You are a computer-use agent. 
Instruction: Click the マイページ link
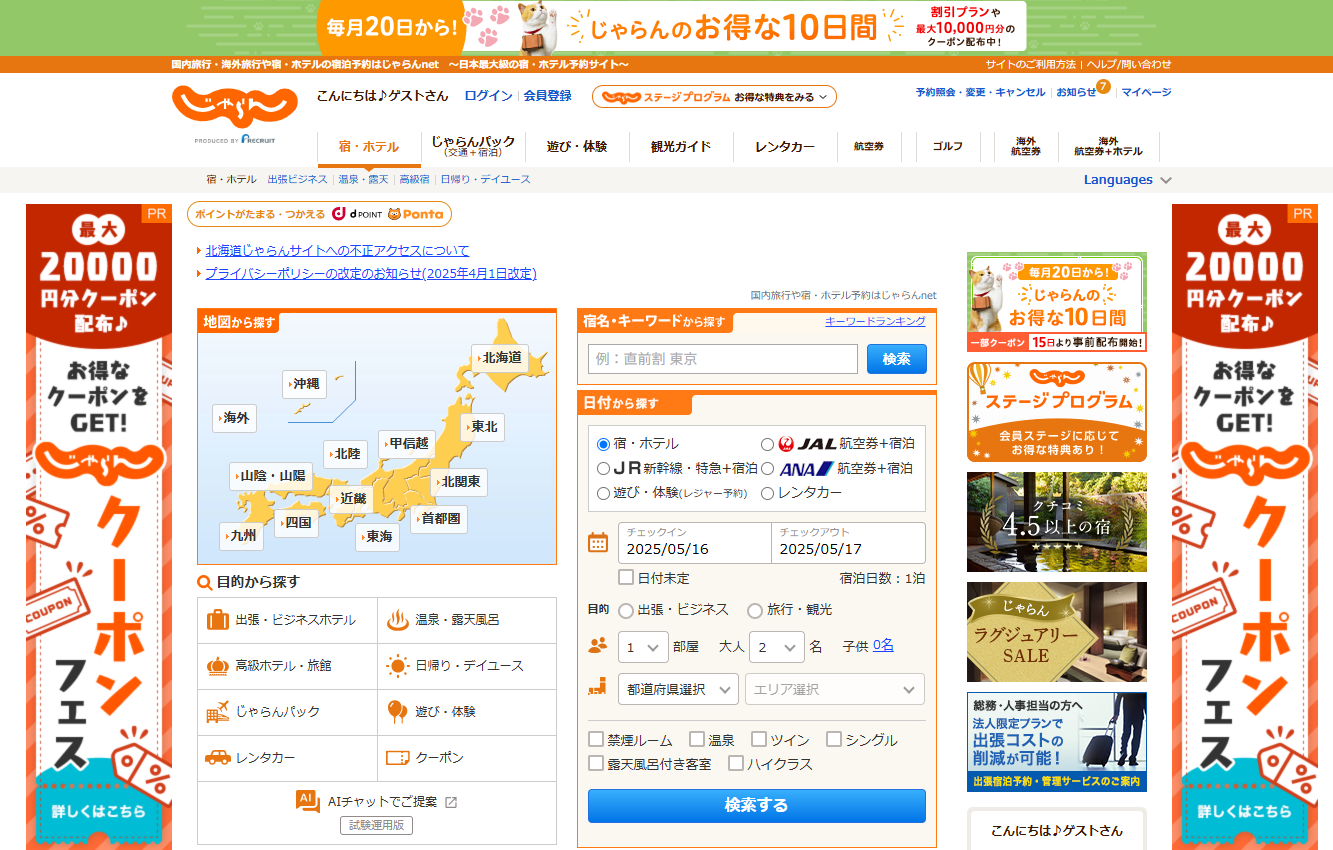tap(1146, 92)
